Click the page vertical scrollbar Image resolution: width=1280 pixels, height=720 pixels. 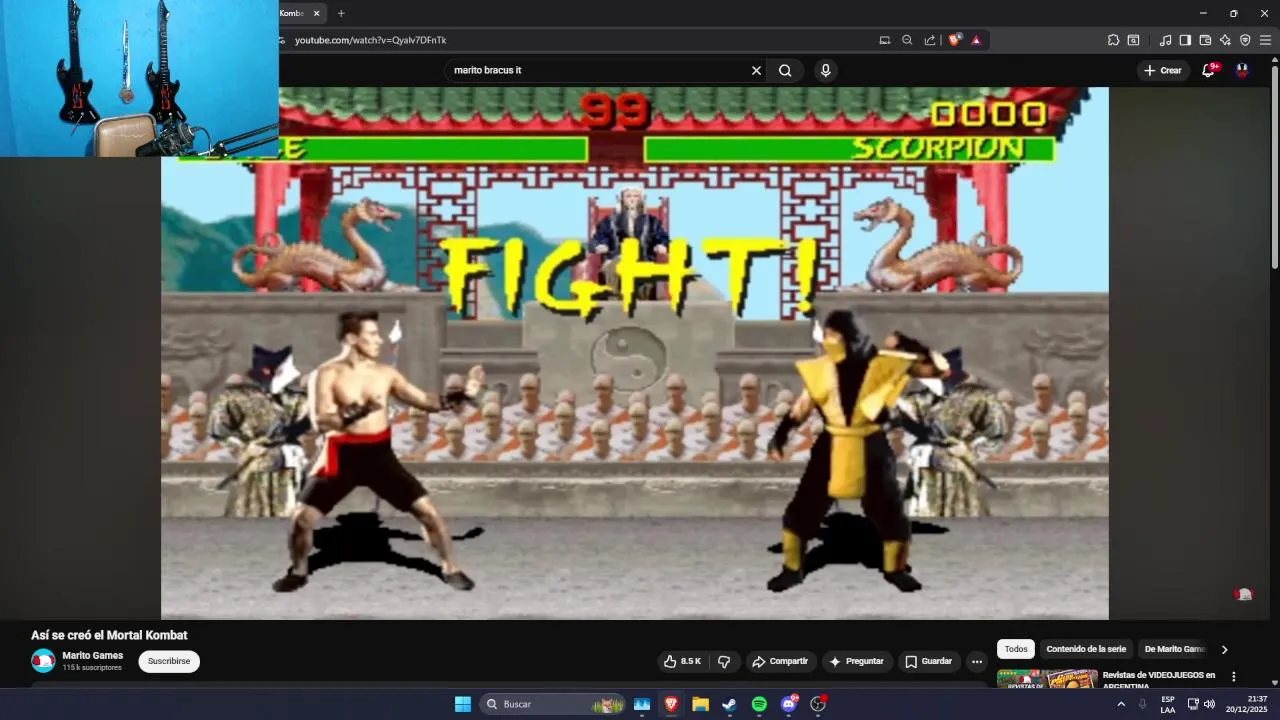pos(1274,165)
